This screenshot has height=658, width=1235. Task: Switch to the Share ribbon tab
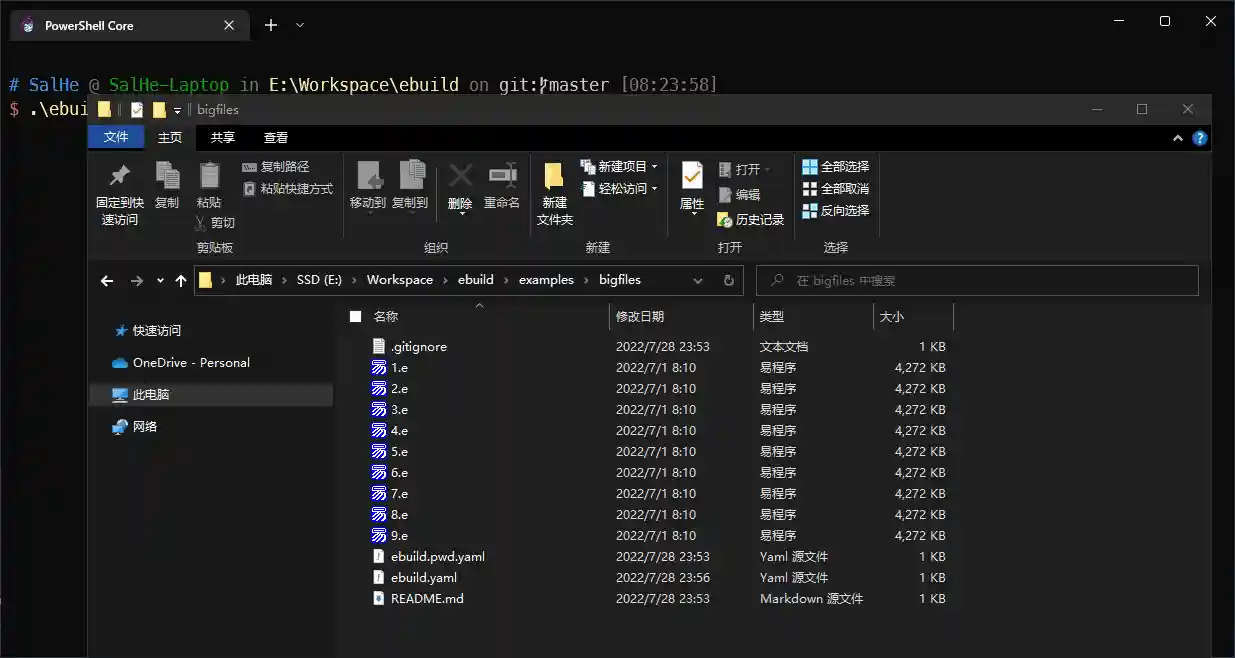click(x=223, y=138)
